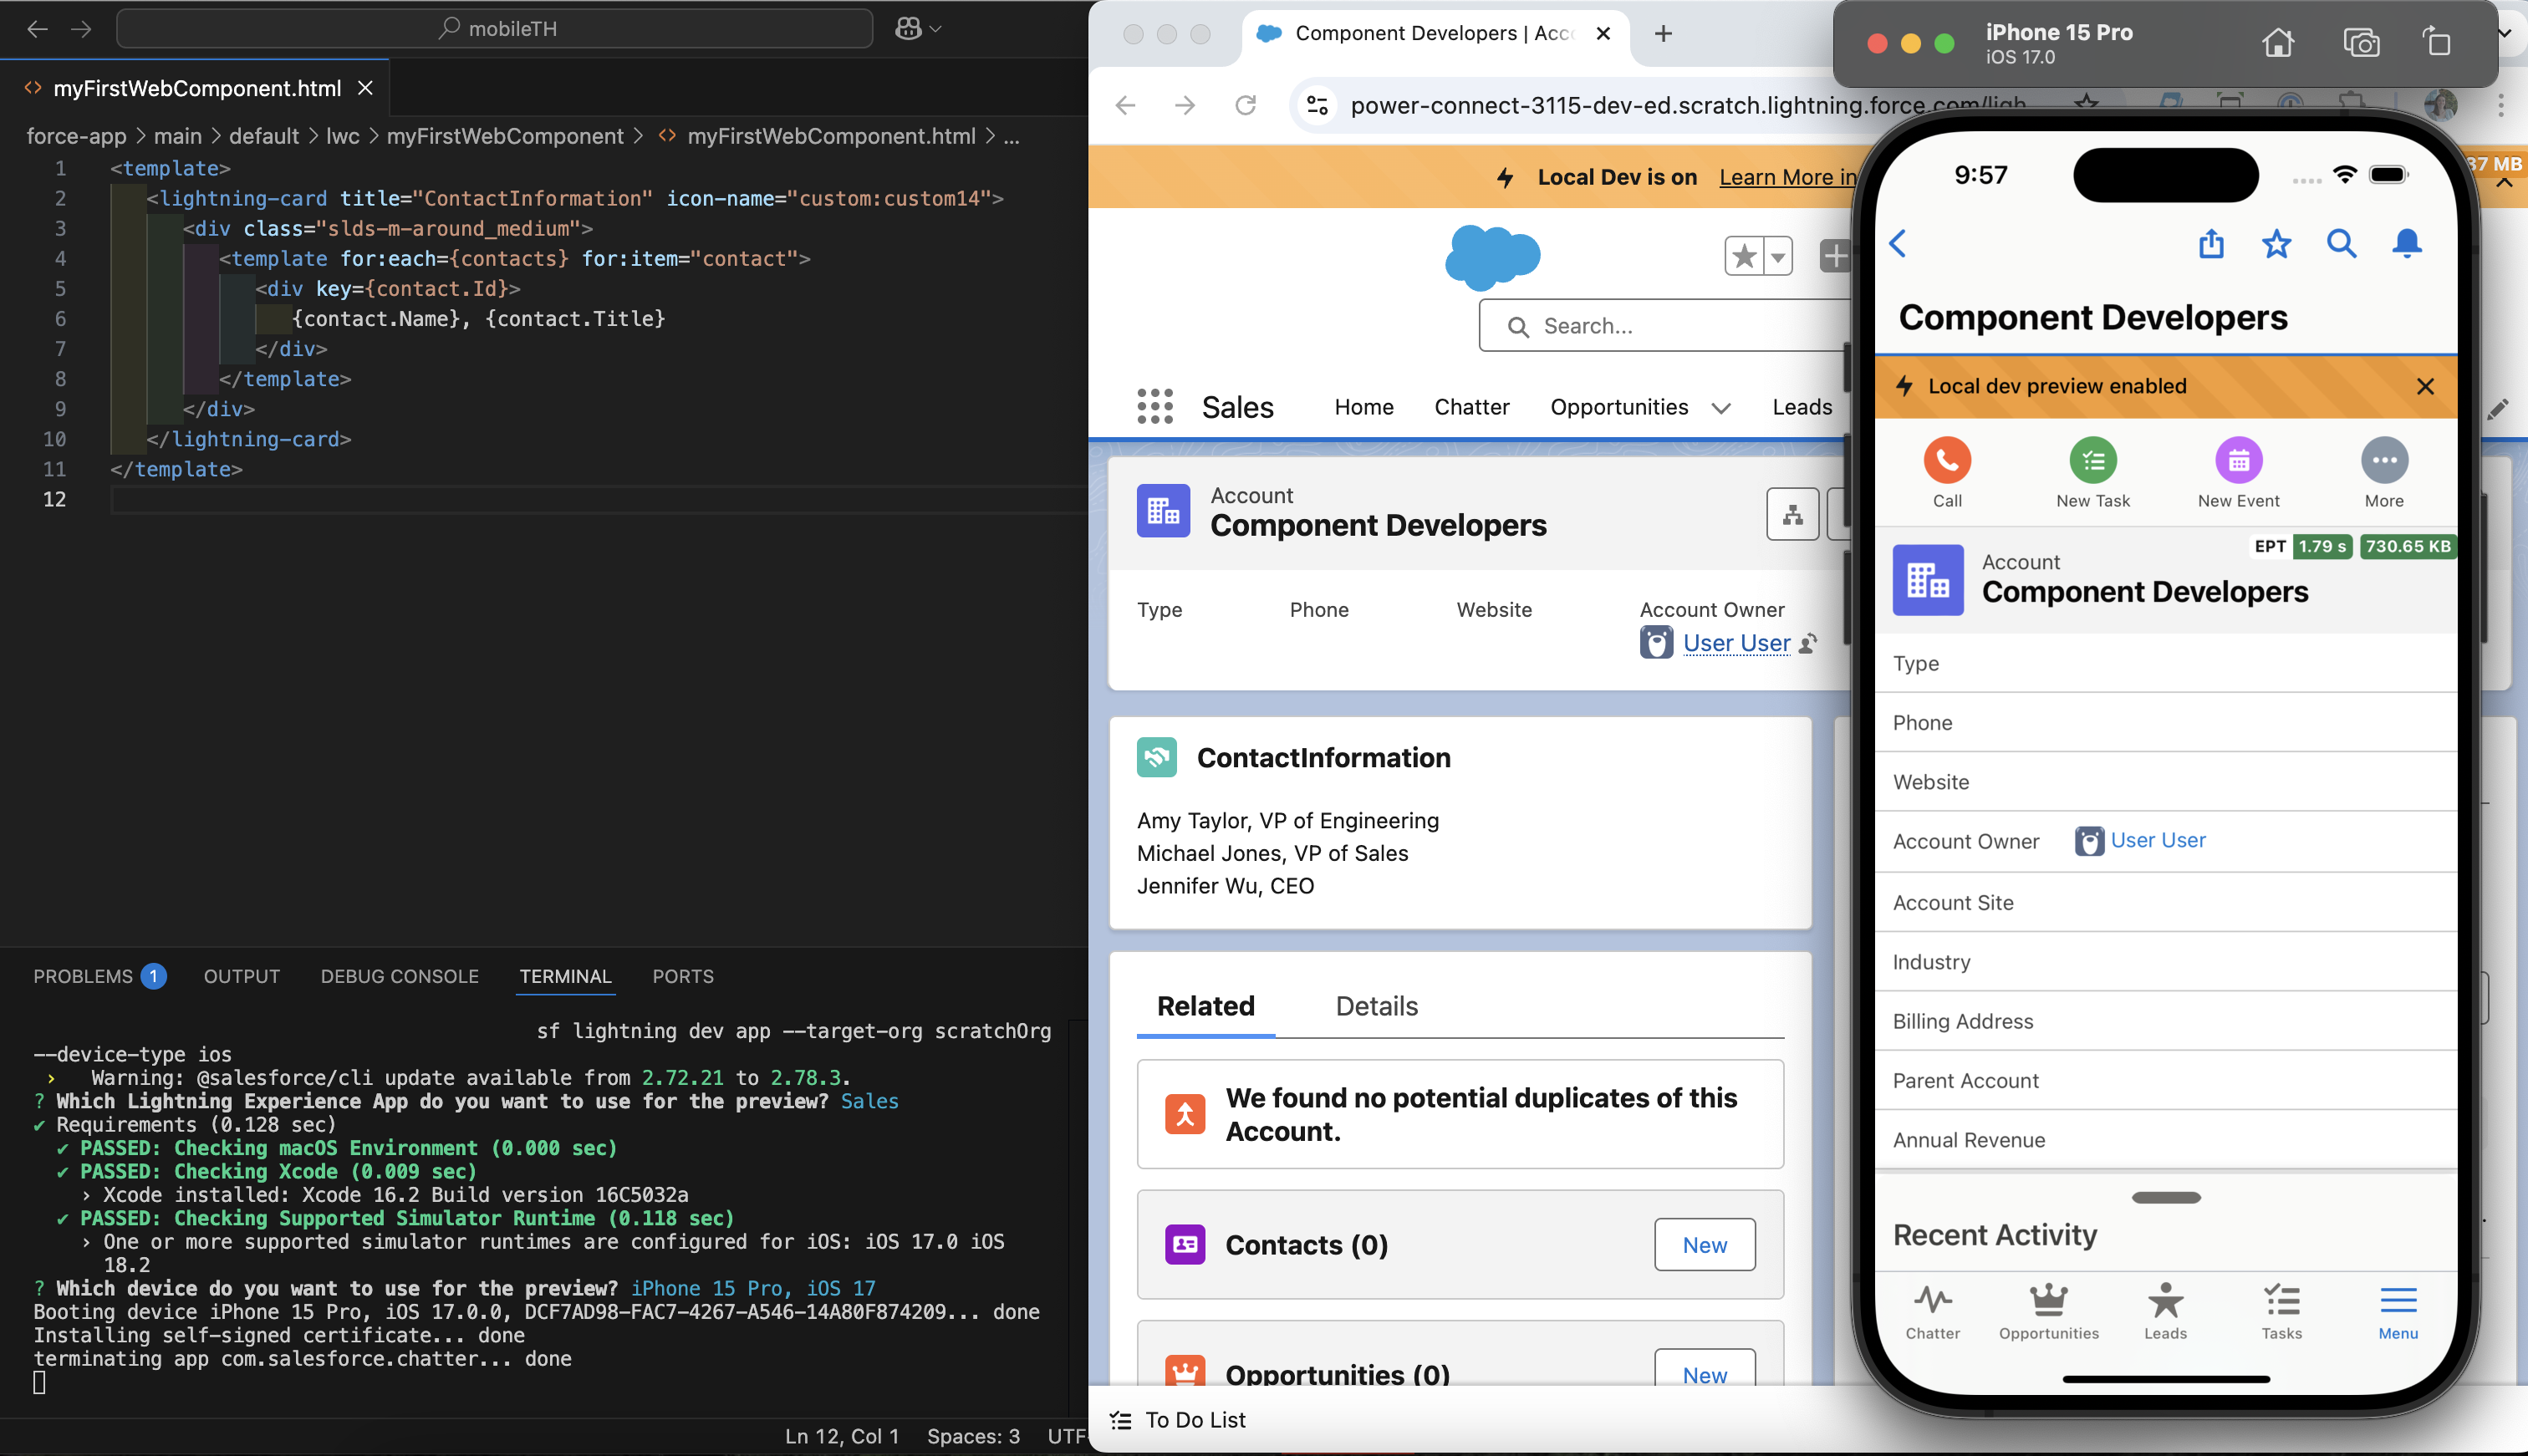2528x1456 pixels.
Task: Open the Details tab on account page
Action: (x=1376, y=1006)
